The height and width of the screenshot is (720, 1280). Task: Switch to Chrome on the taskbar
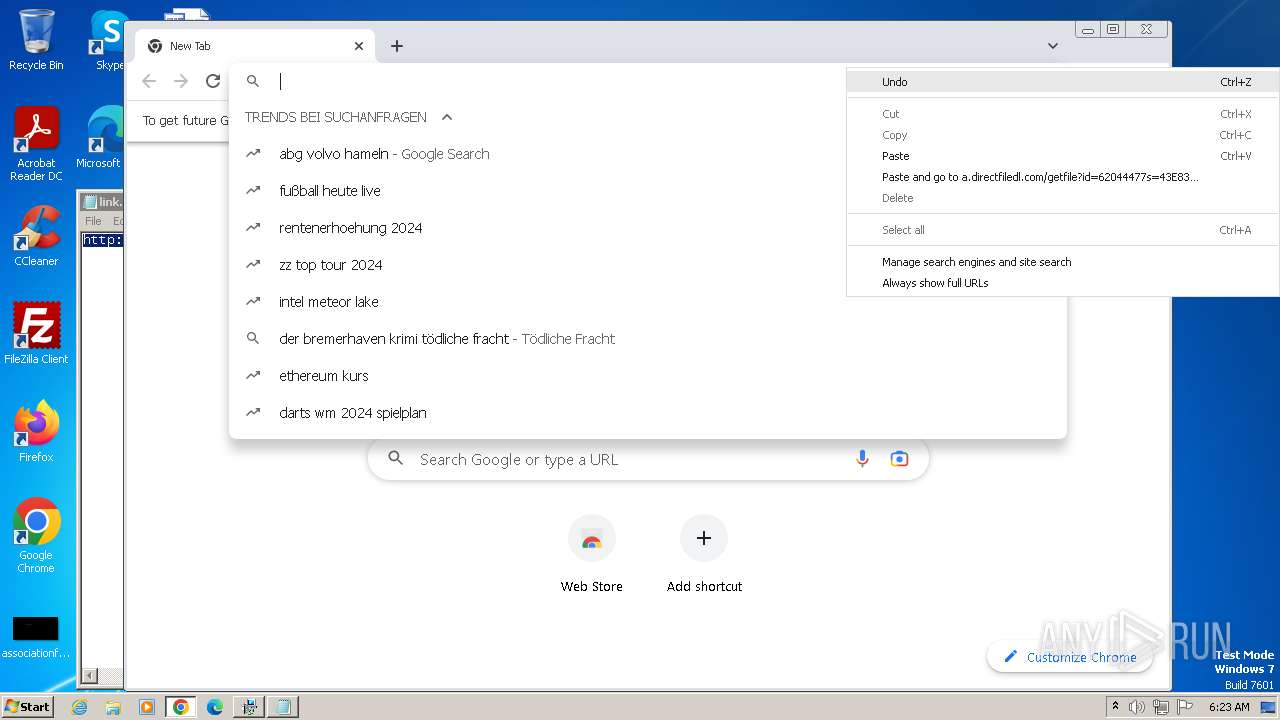pos(180,707)
